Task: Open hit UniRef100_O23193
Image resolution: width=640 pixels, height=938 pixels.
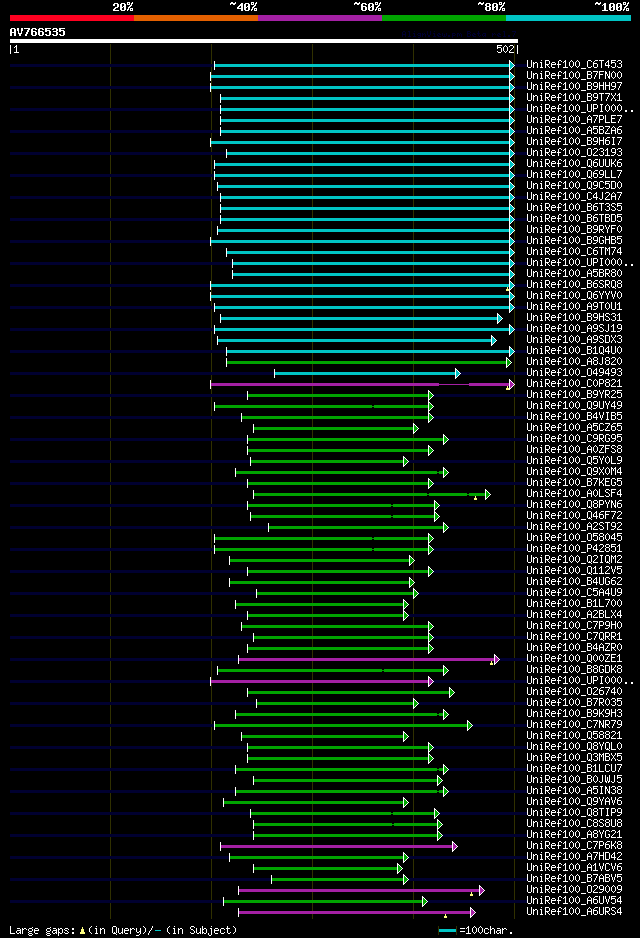Action: coord(574,153)
